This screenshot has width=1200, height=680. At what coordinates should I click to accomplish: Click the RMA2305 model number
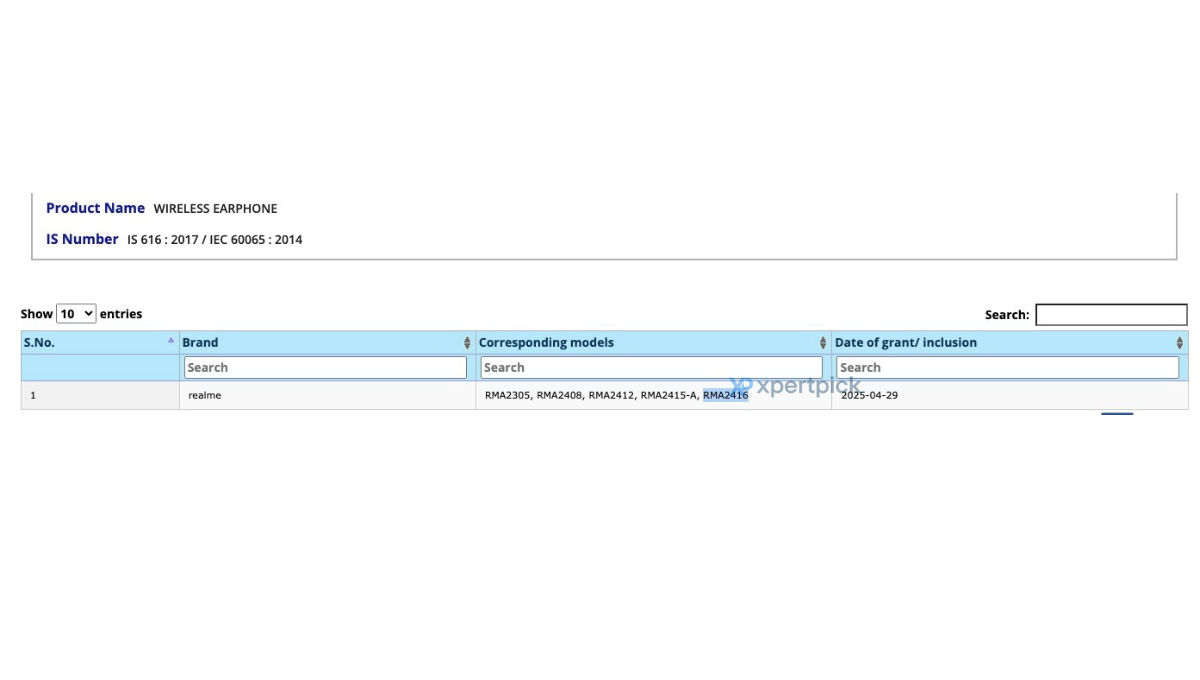click(x=507, y=395)
